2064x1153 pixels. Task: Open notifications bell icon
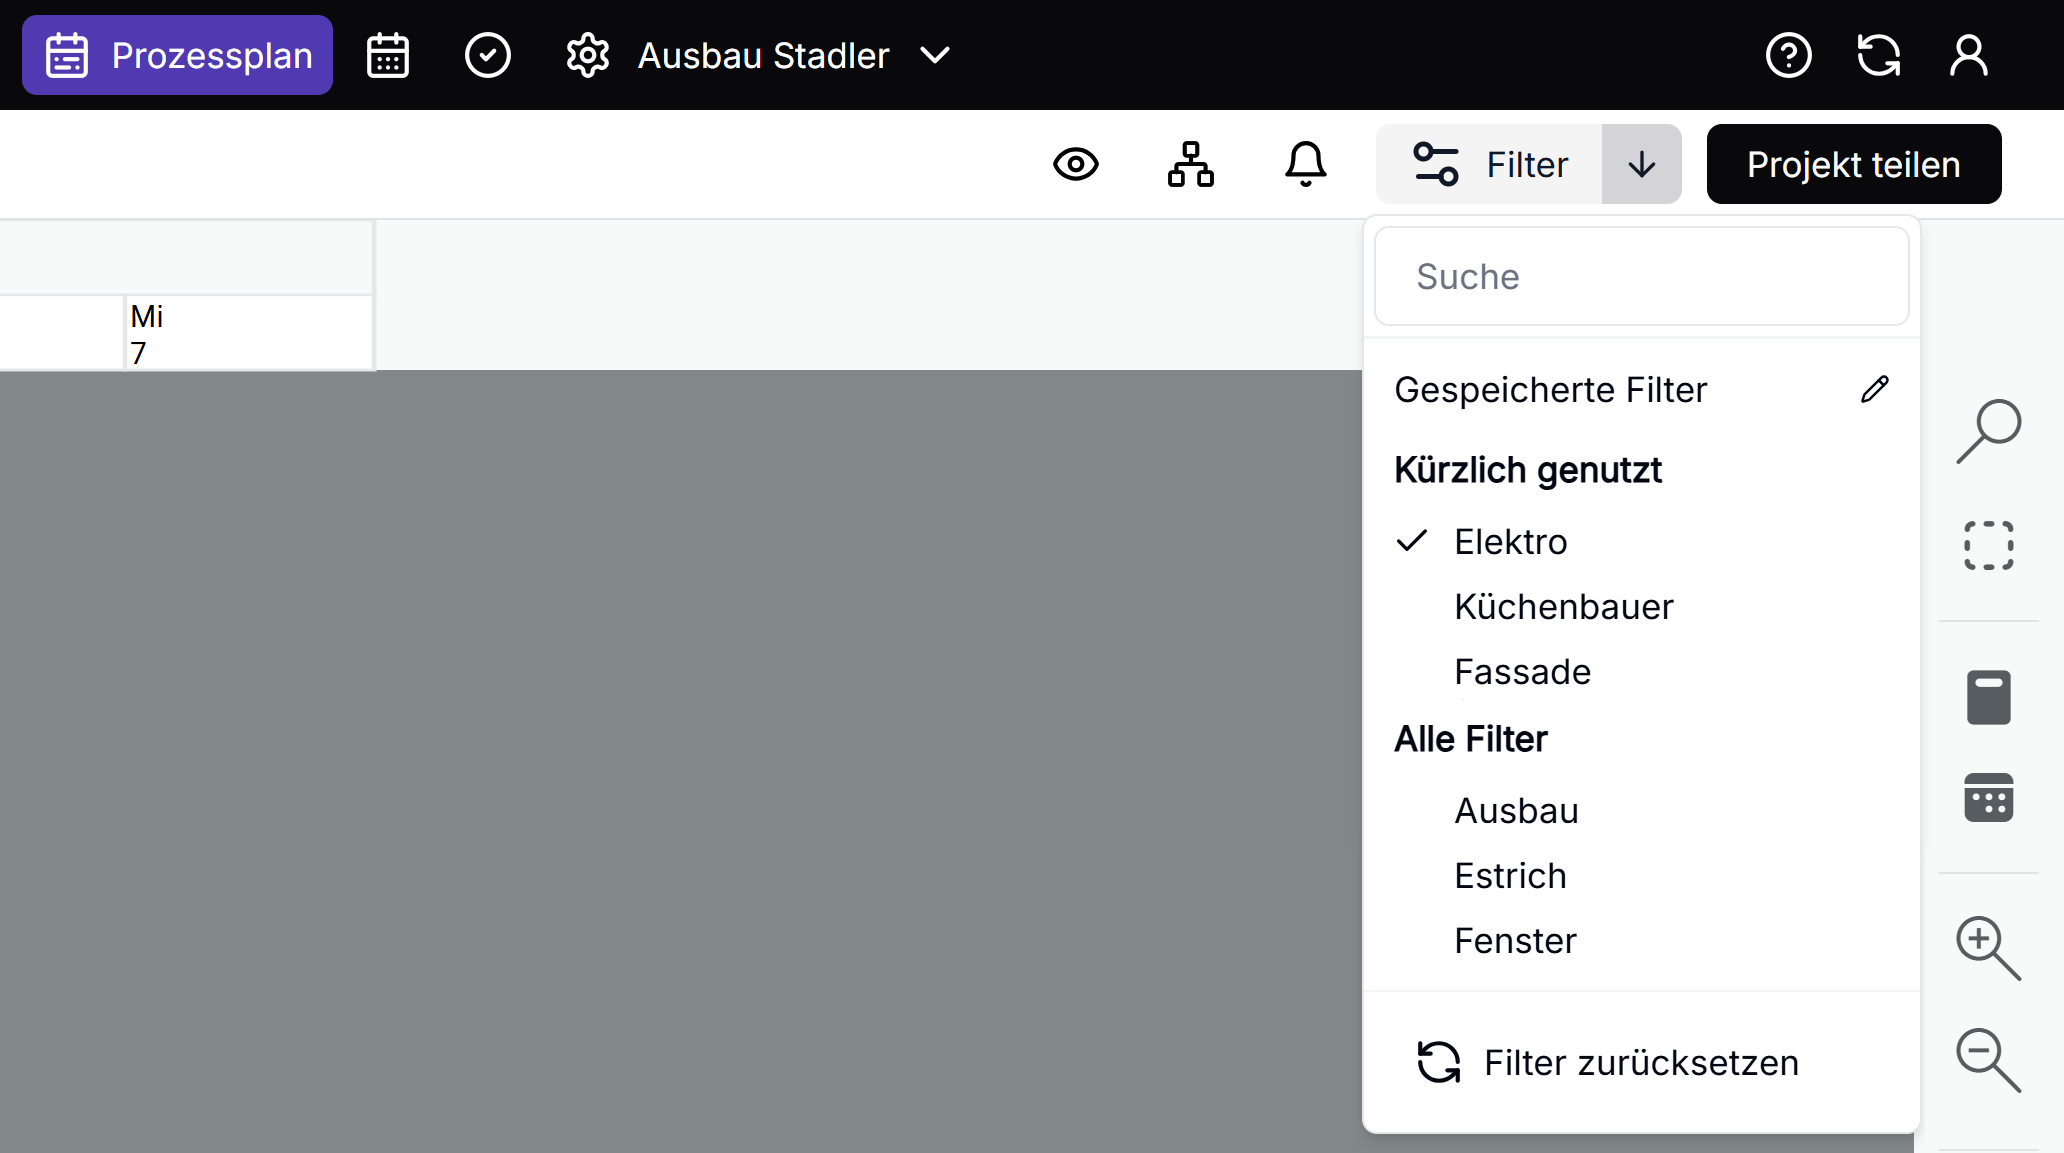pyautogui.click(x=1305, y=164)
